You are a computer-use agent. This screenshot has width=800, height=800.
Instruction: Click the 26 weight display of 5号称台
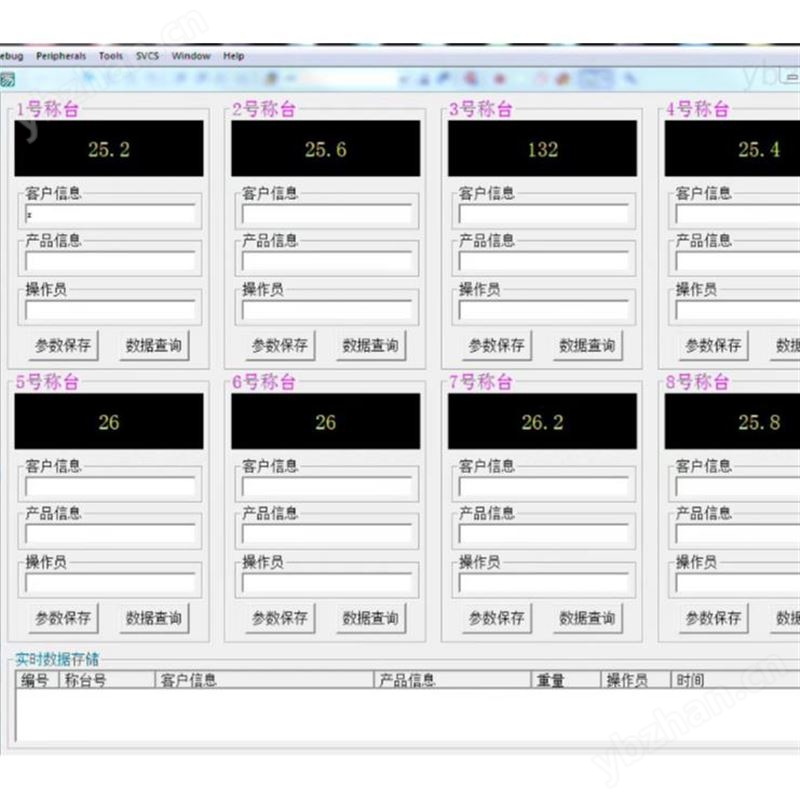[x=109, y=421]
